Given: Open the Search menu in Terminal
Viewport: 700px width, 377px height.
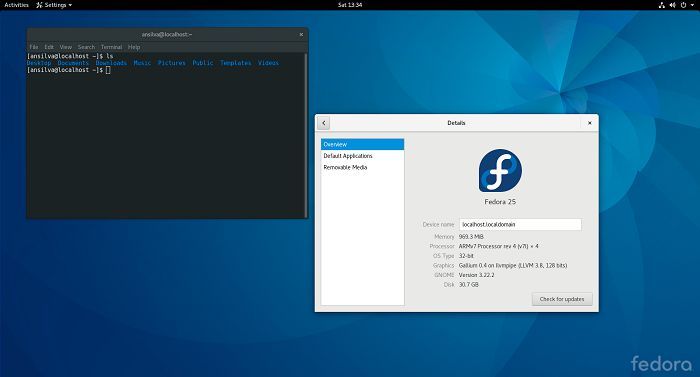Looking at the screenshot, I should click(x=86, y=47).
